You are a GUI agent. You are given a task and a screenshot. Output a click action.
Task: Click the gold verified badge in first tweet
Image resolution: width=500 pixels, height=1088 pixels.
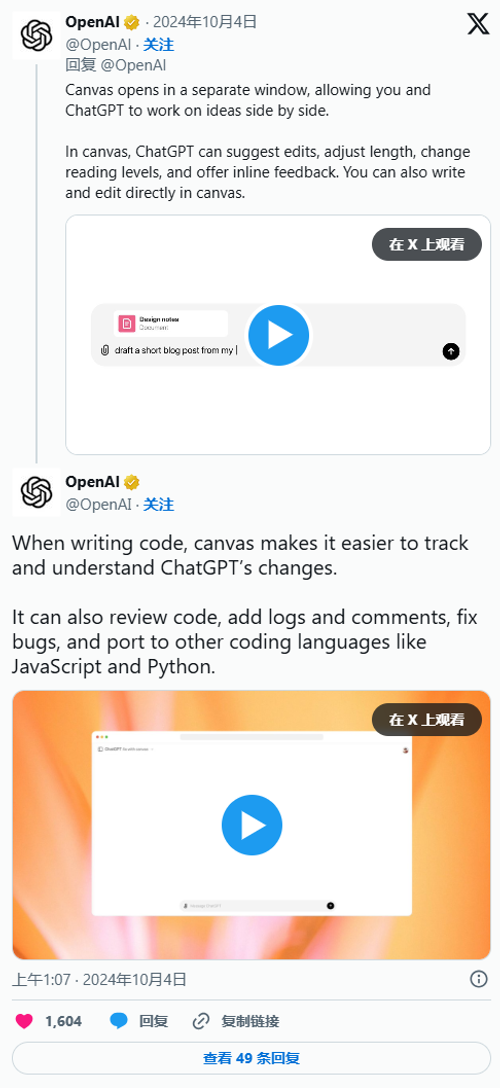click(x=132, y=22)
